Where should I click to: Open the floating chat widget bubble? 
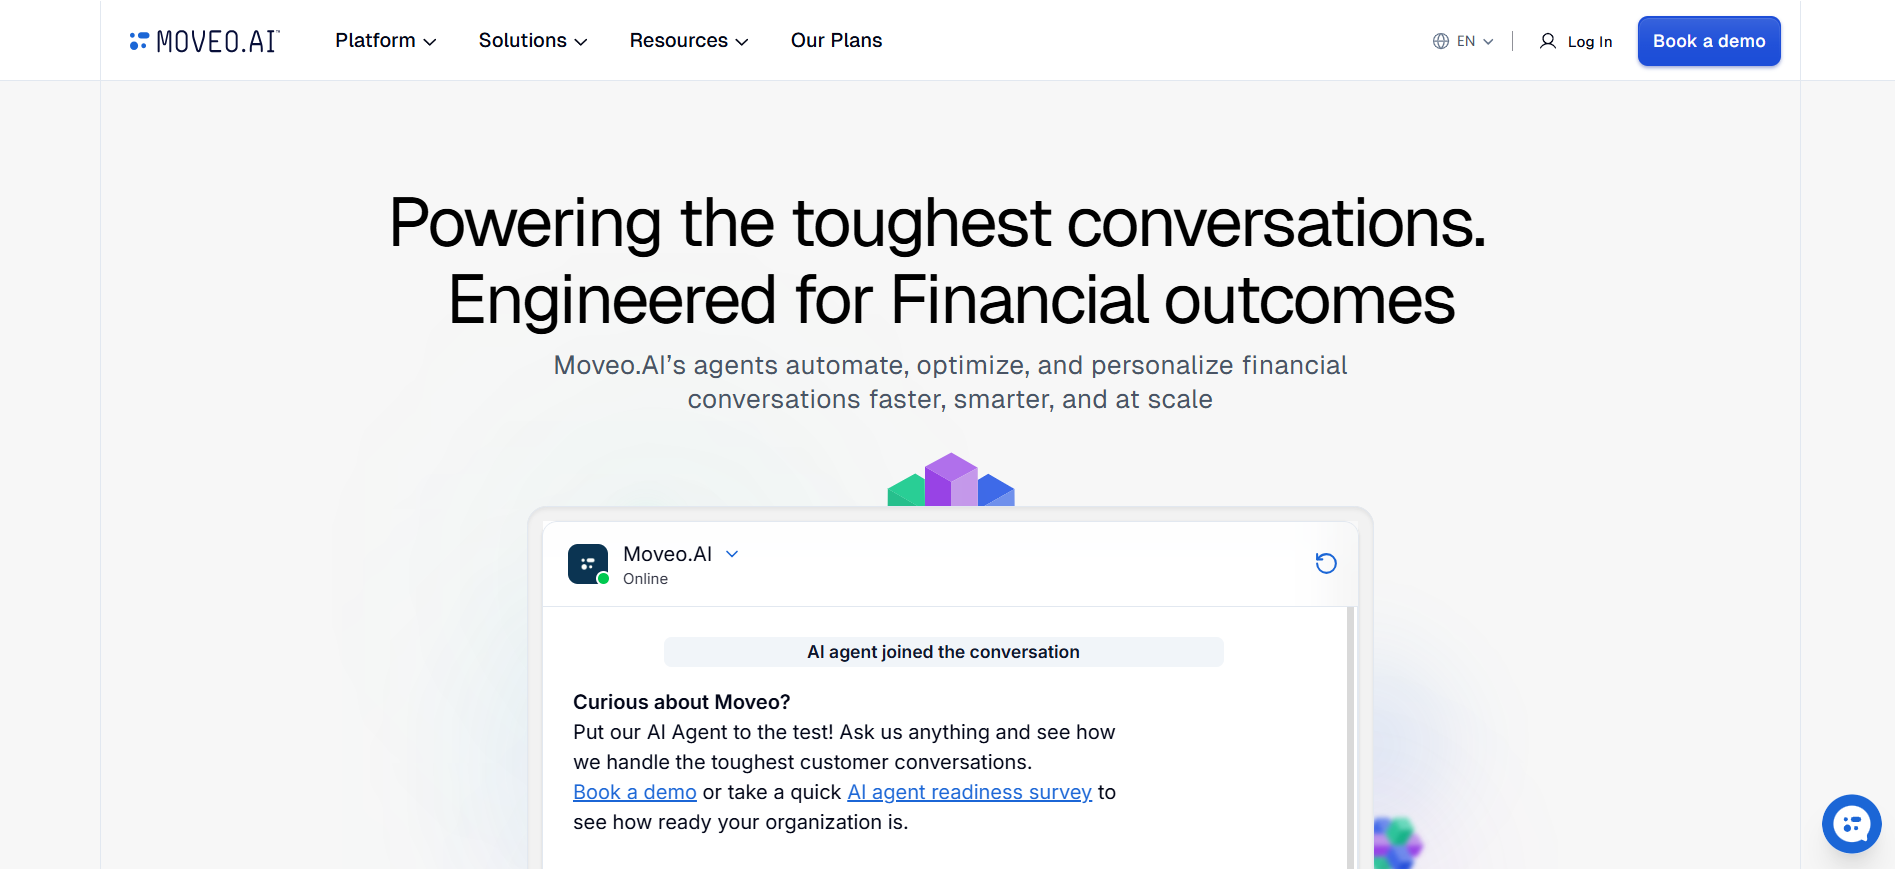point(1851,824)
